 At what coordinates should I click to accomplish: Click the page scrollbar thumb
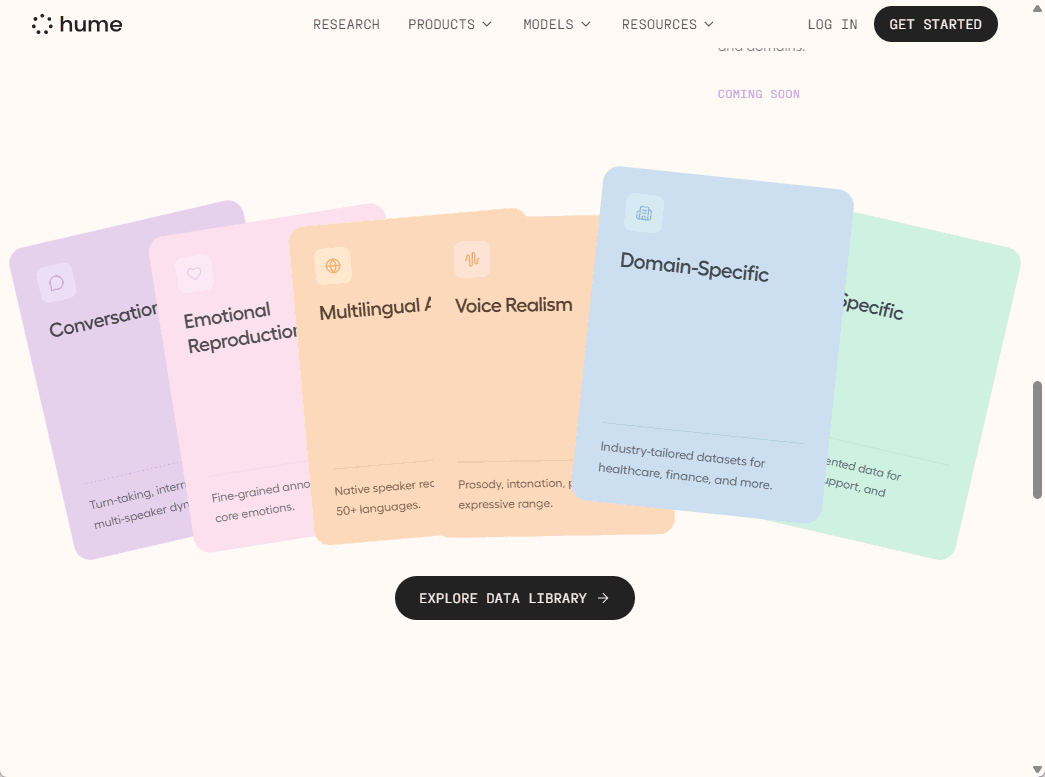[x=1037, y=440]
